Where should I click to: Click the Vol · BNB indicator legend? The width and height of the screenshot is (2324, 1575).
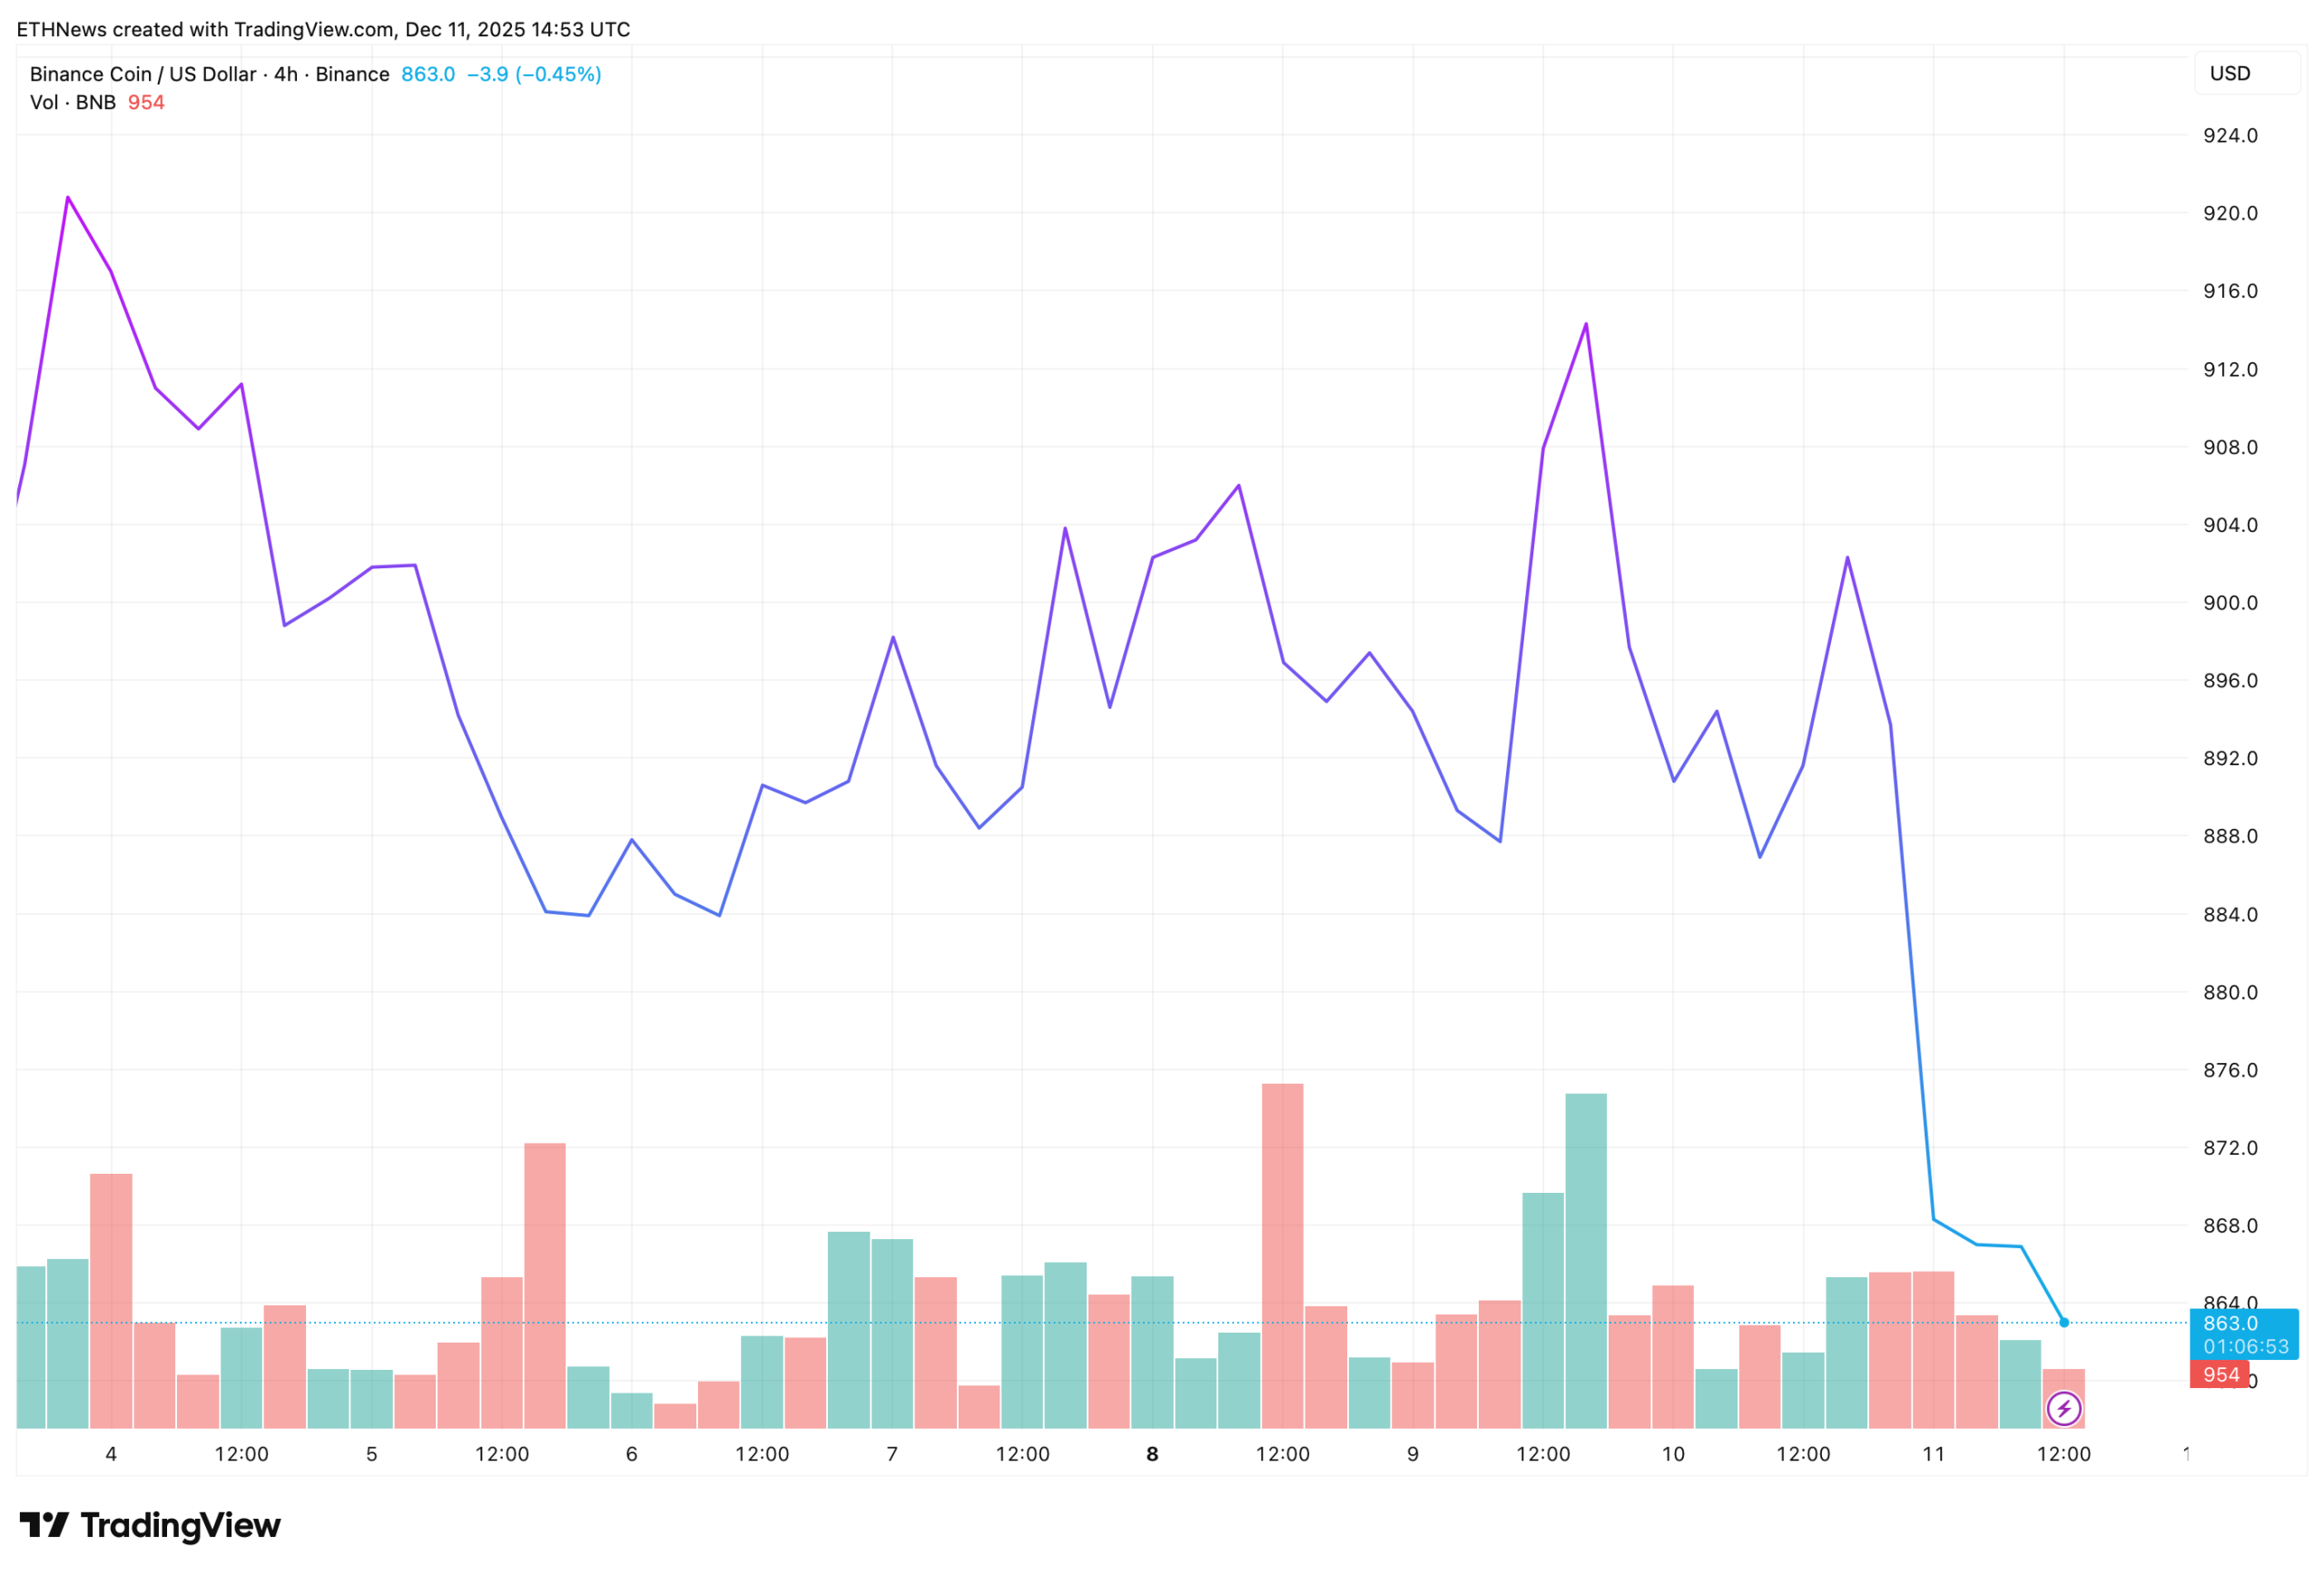72,103
